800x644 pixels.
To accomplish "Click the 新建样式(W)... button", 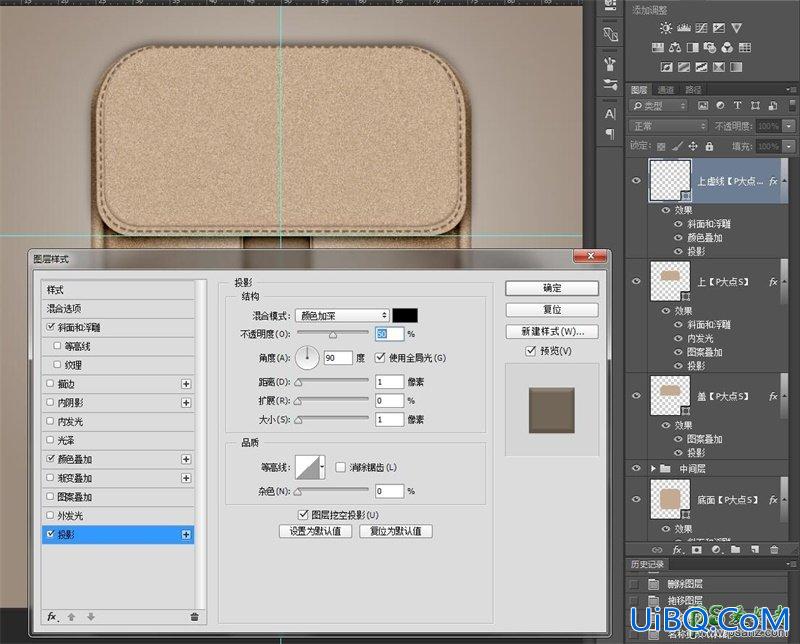I will [x=552, y=331].
